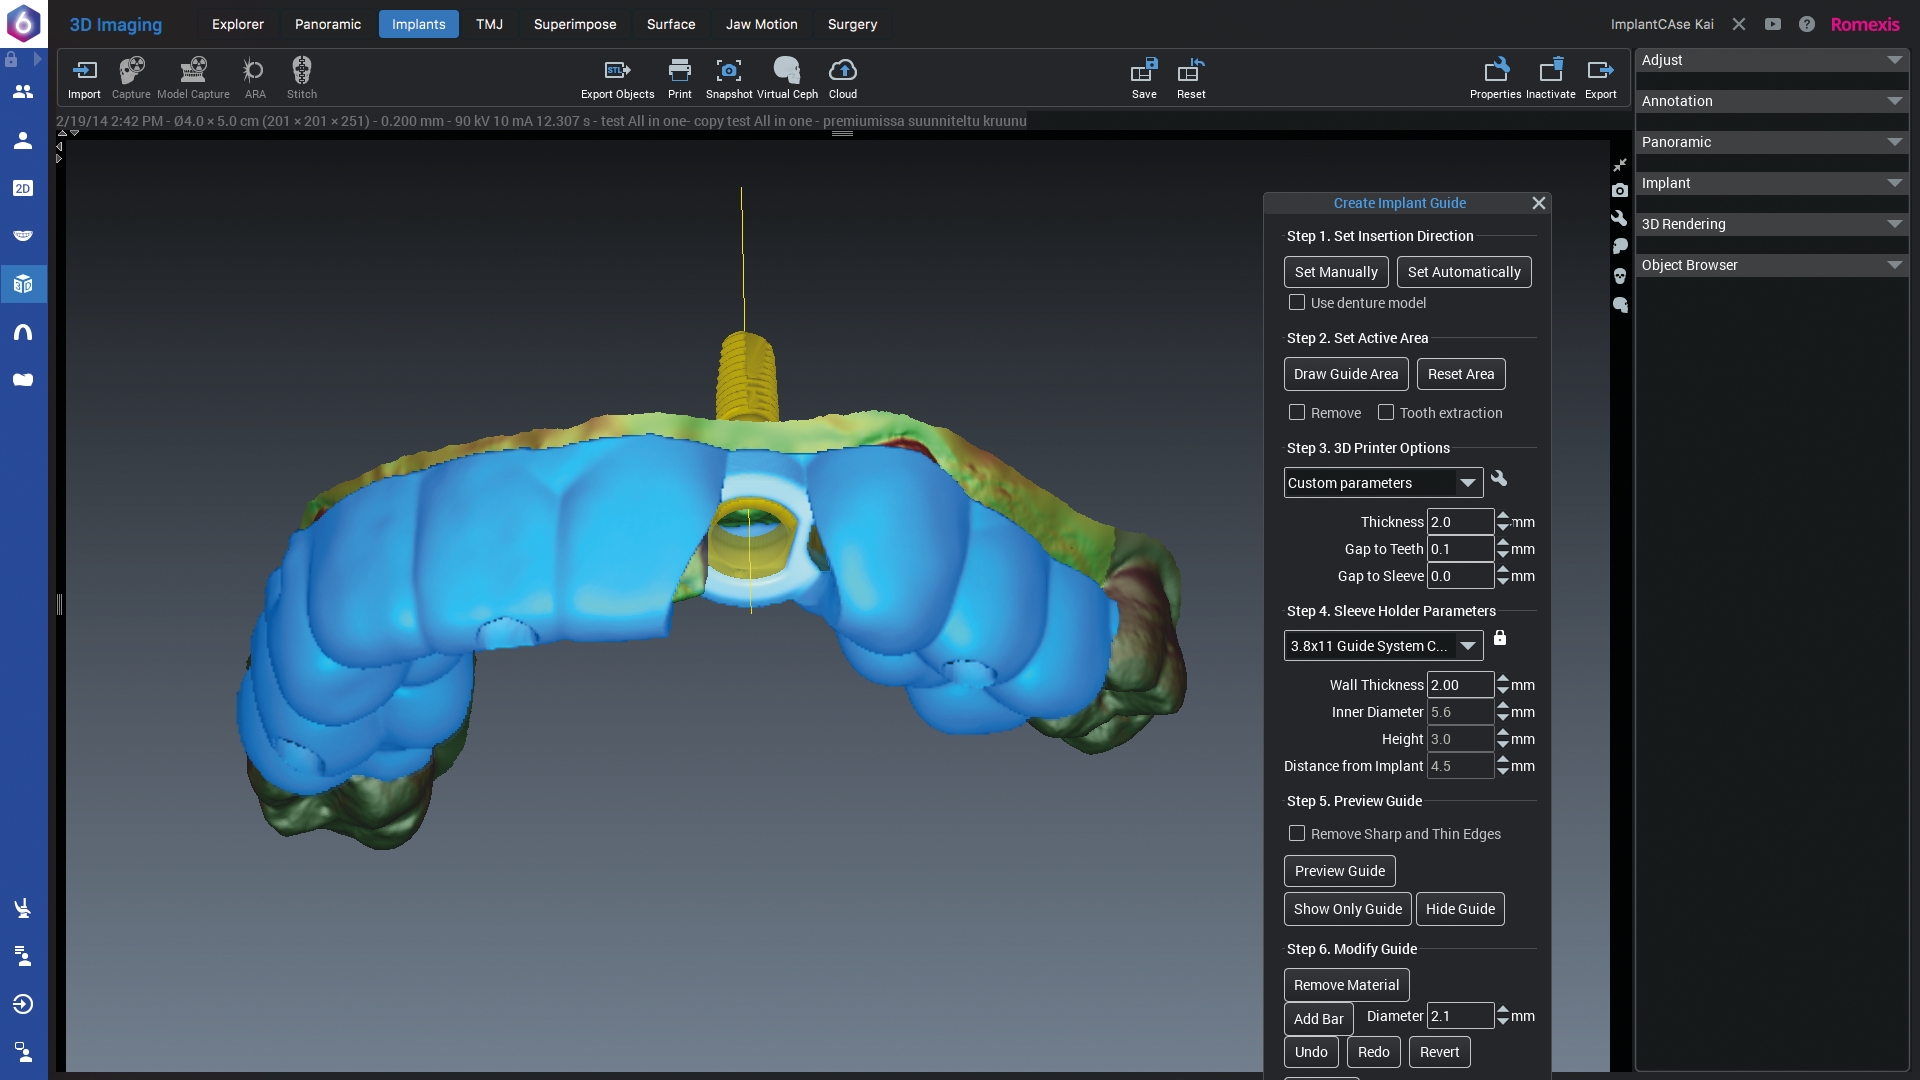The image size is (1920, 1080).
Task: Open the Custom parameters dropdown
Action: (1469, 483)
